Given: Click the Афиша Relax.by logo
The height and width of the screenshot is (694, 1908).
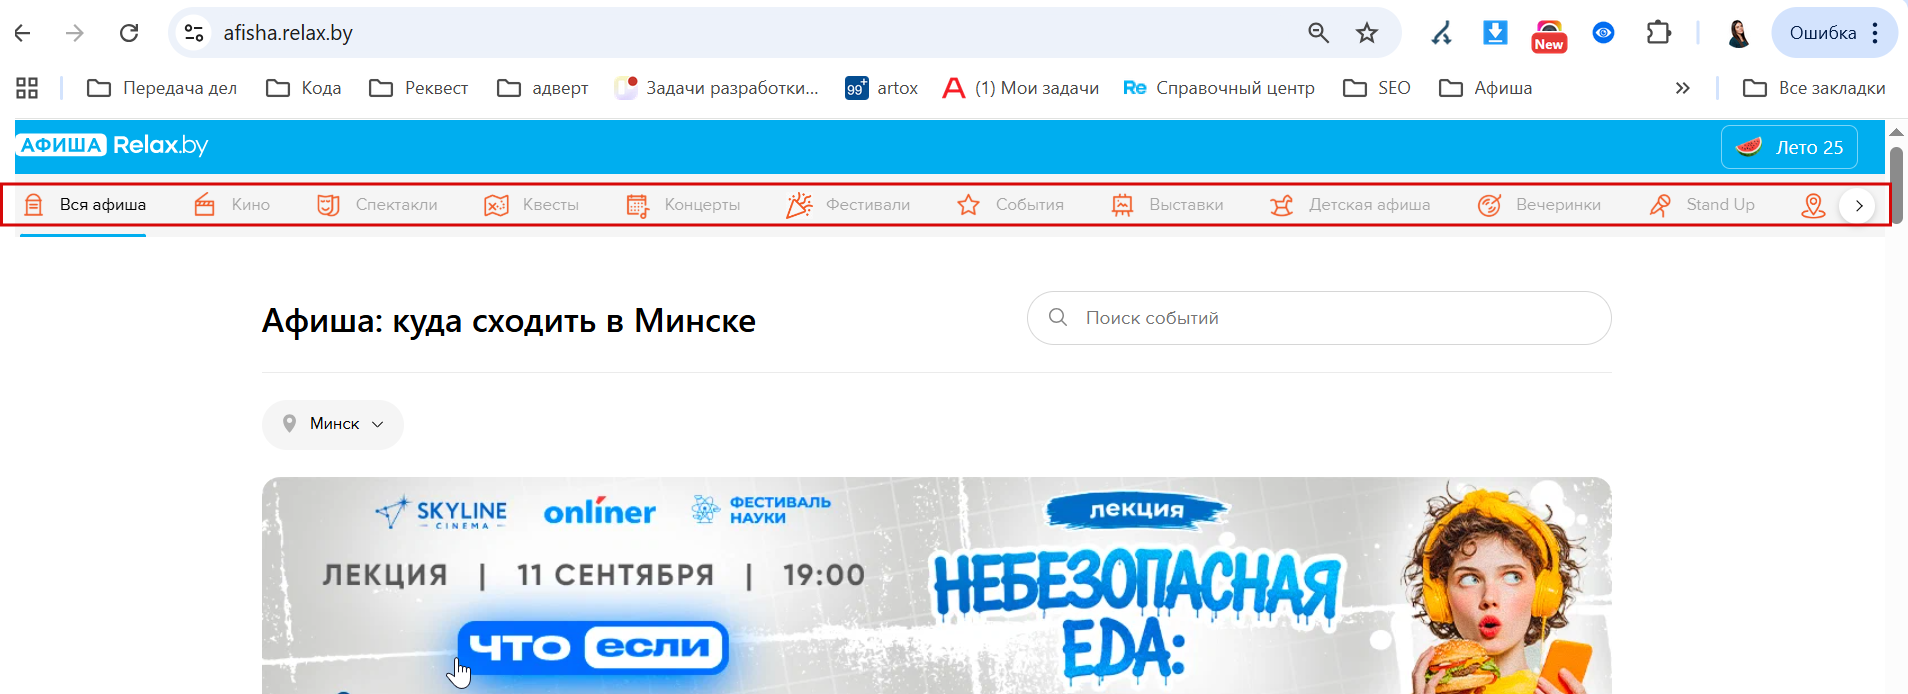Looking at the screenshot, I should click(x=114, y=145).
